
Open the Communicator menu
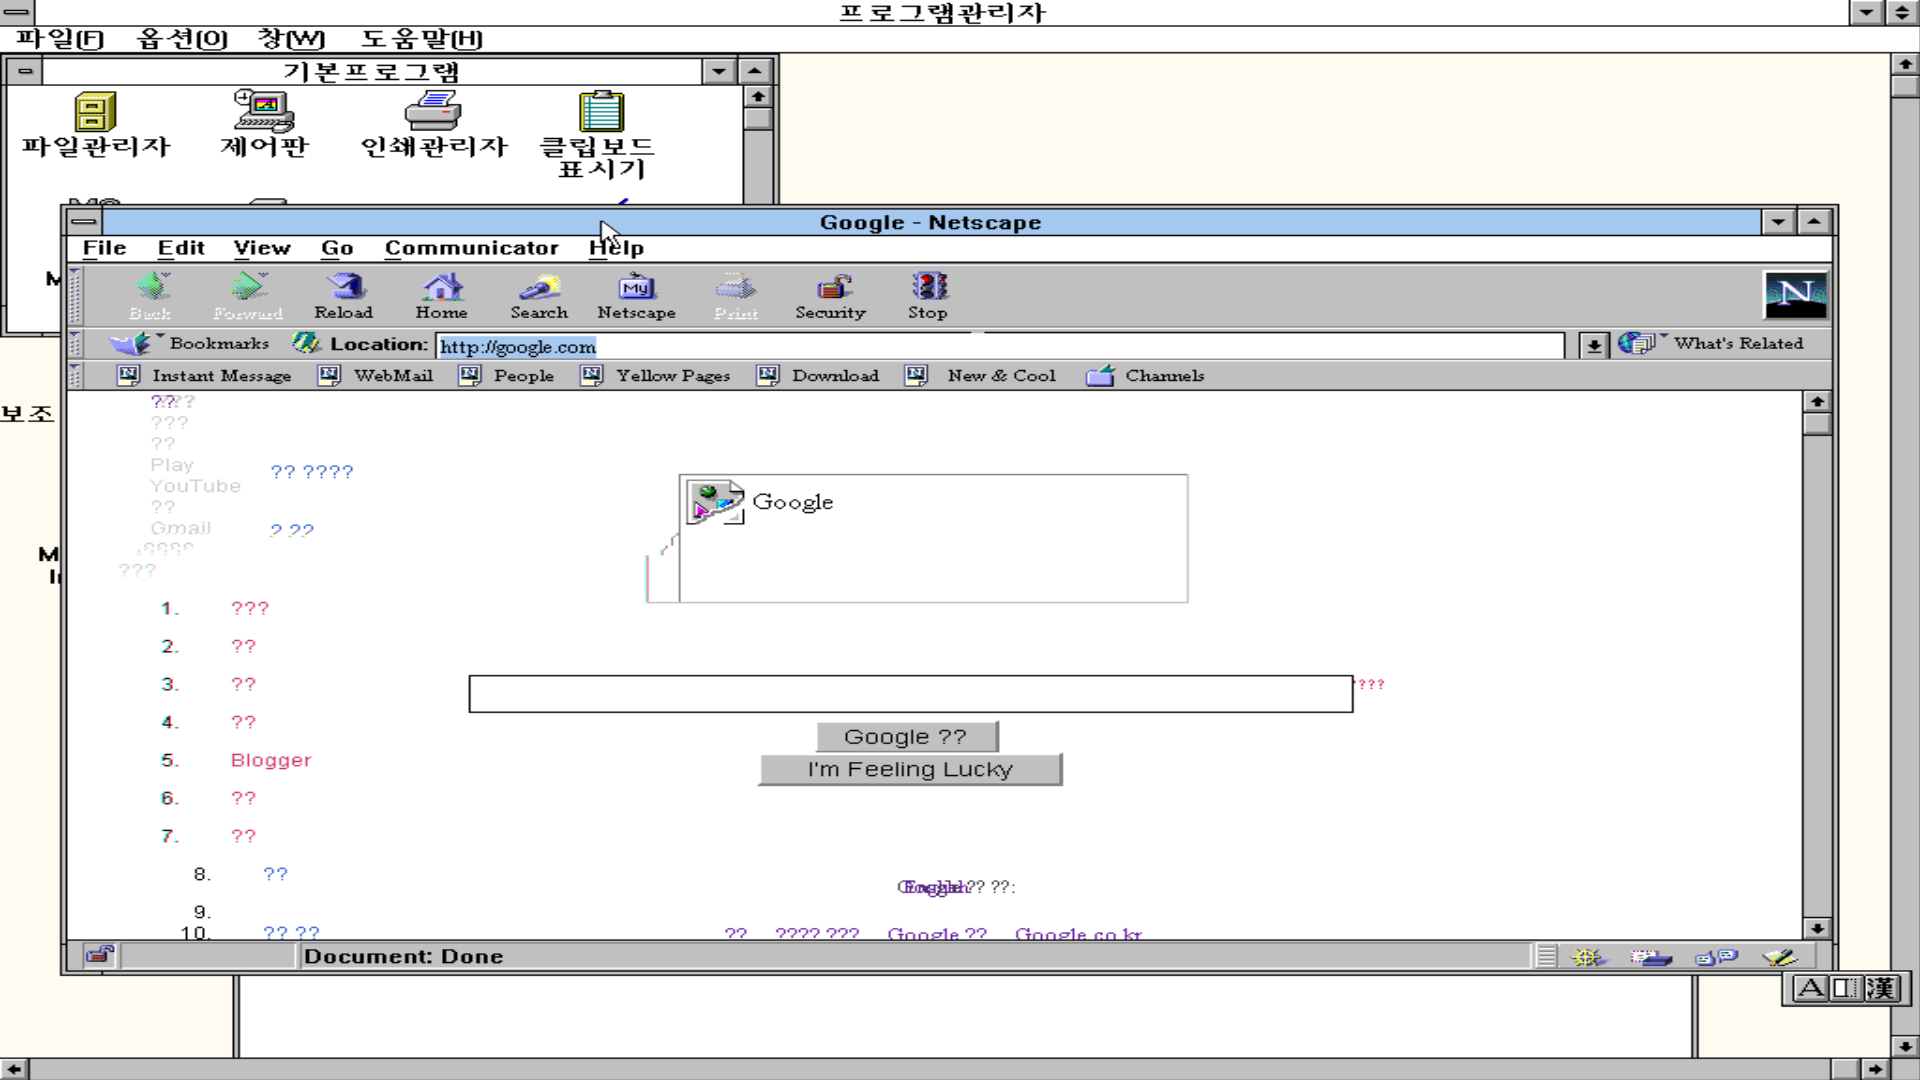[x=471, y=248]
